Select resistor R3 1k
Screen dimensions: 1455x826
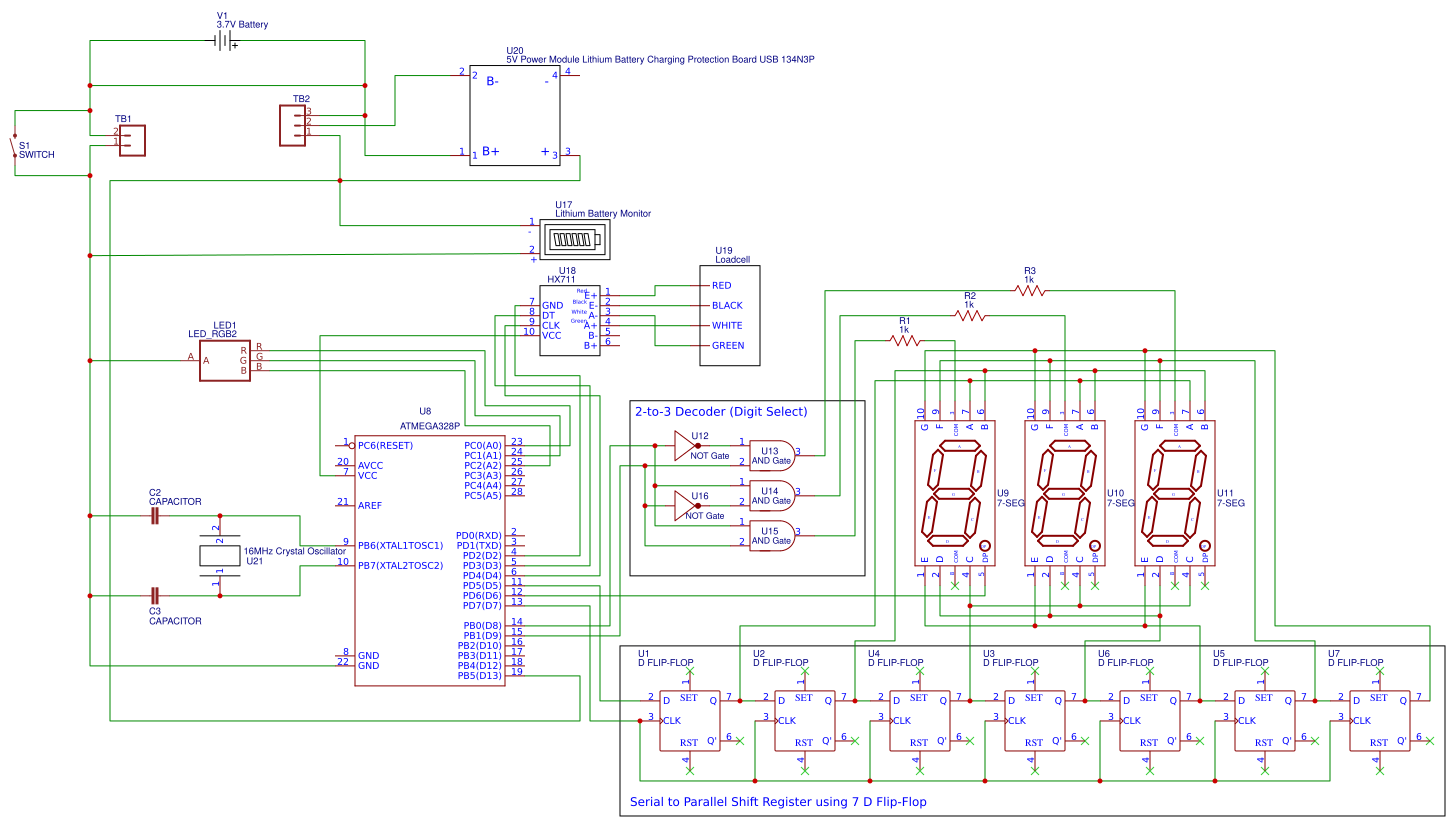pos(1030,290)
